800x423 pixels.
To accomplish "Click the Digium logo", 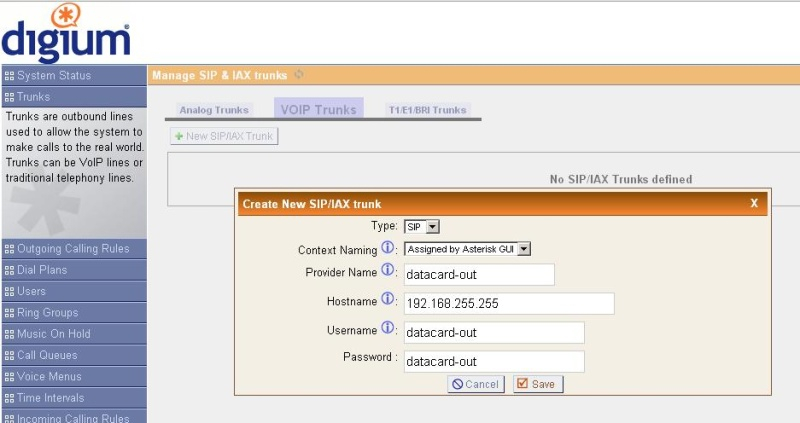I will tap(66, 32).
